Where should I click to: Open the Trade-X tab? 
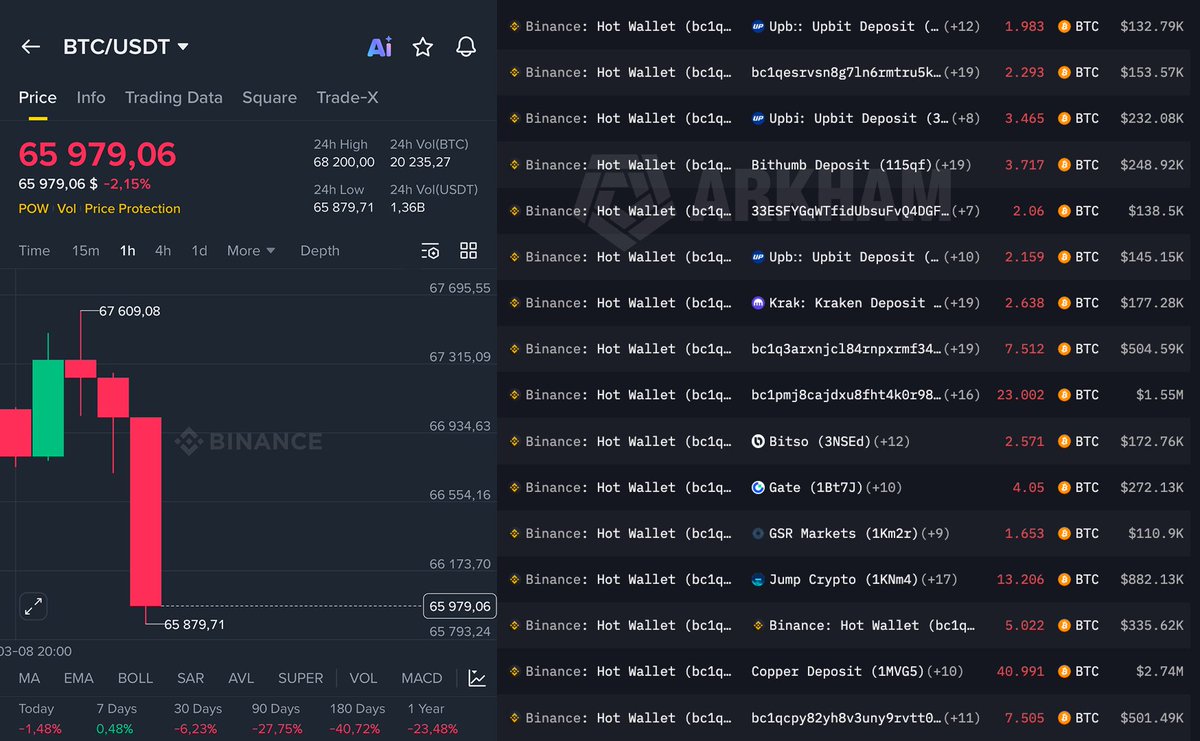coord(347,97)
